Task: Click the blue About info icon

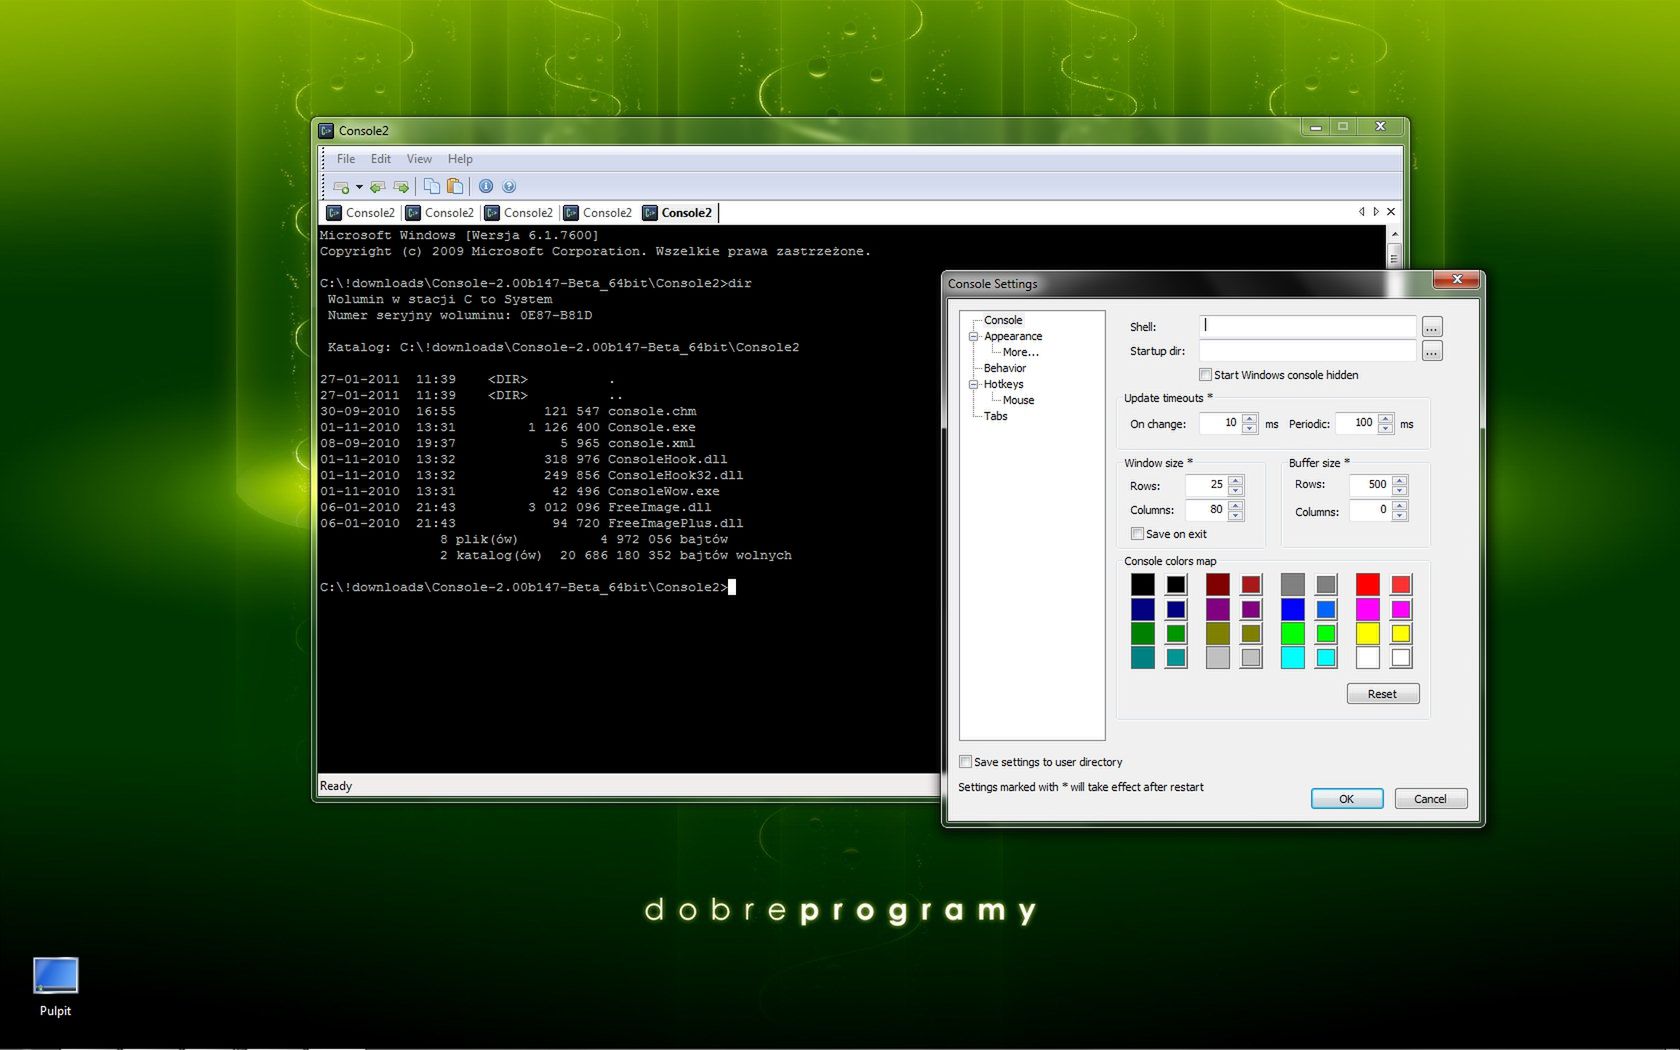Action: point(486,186)
